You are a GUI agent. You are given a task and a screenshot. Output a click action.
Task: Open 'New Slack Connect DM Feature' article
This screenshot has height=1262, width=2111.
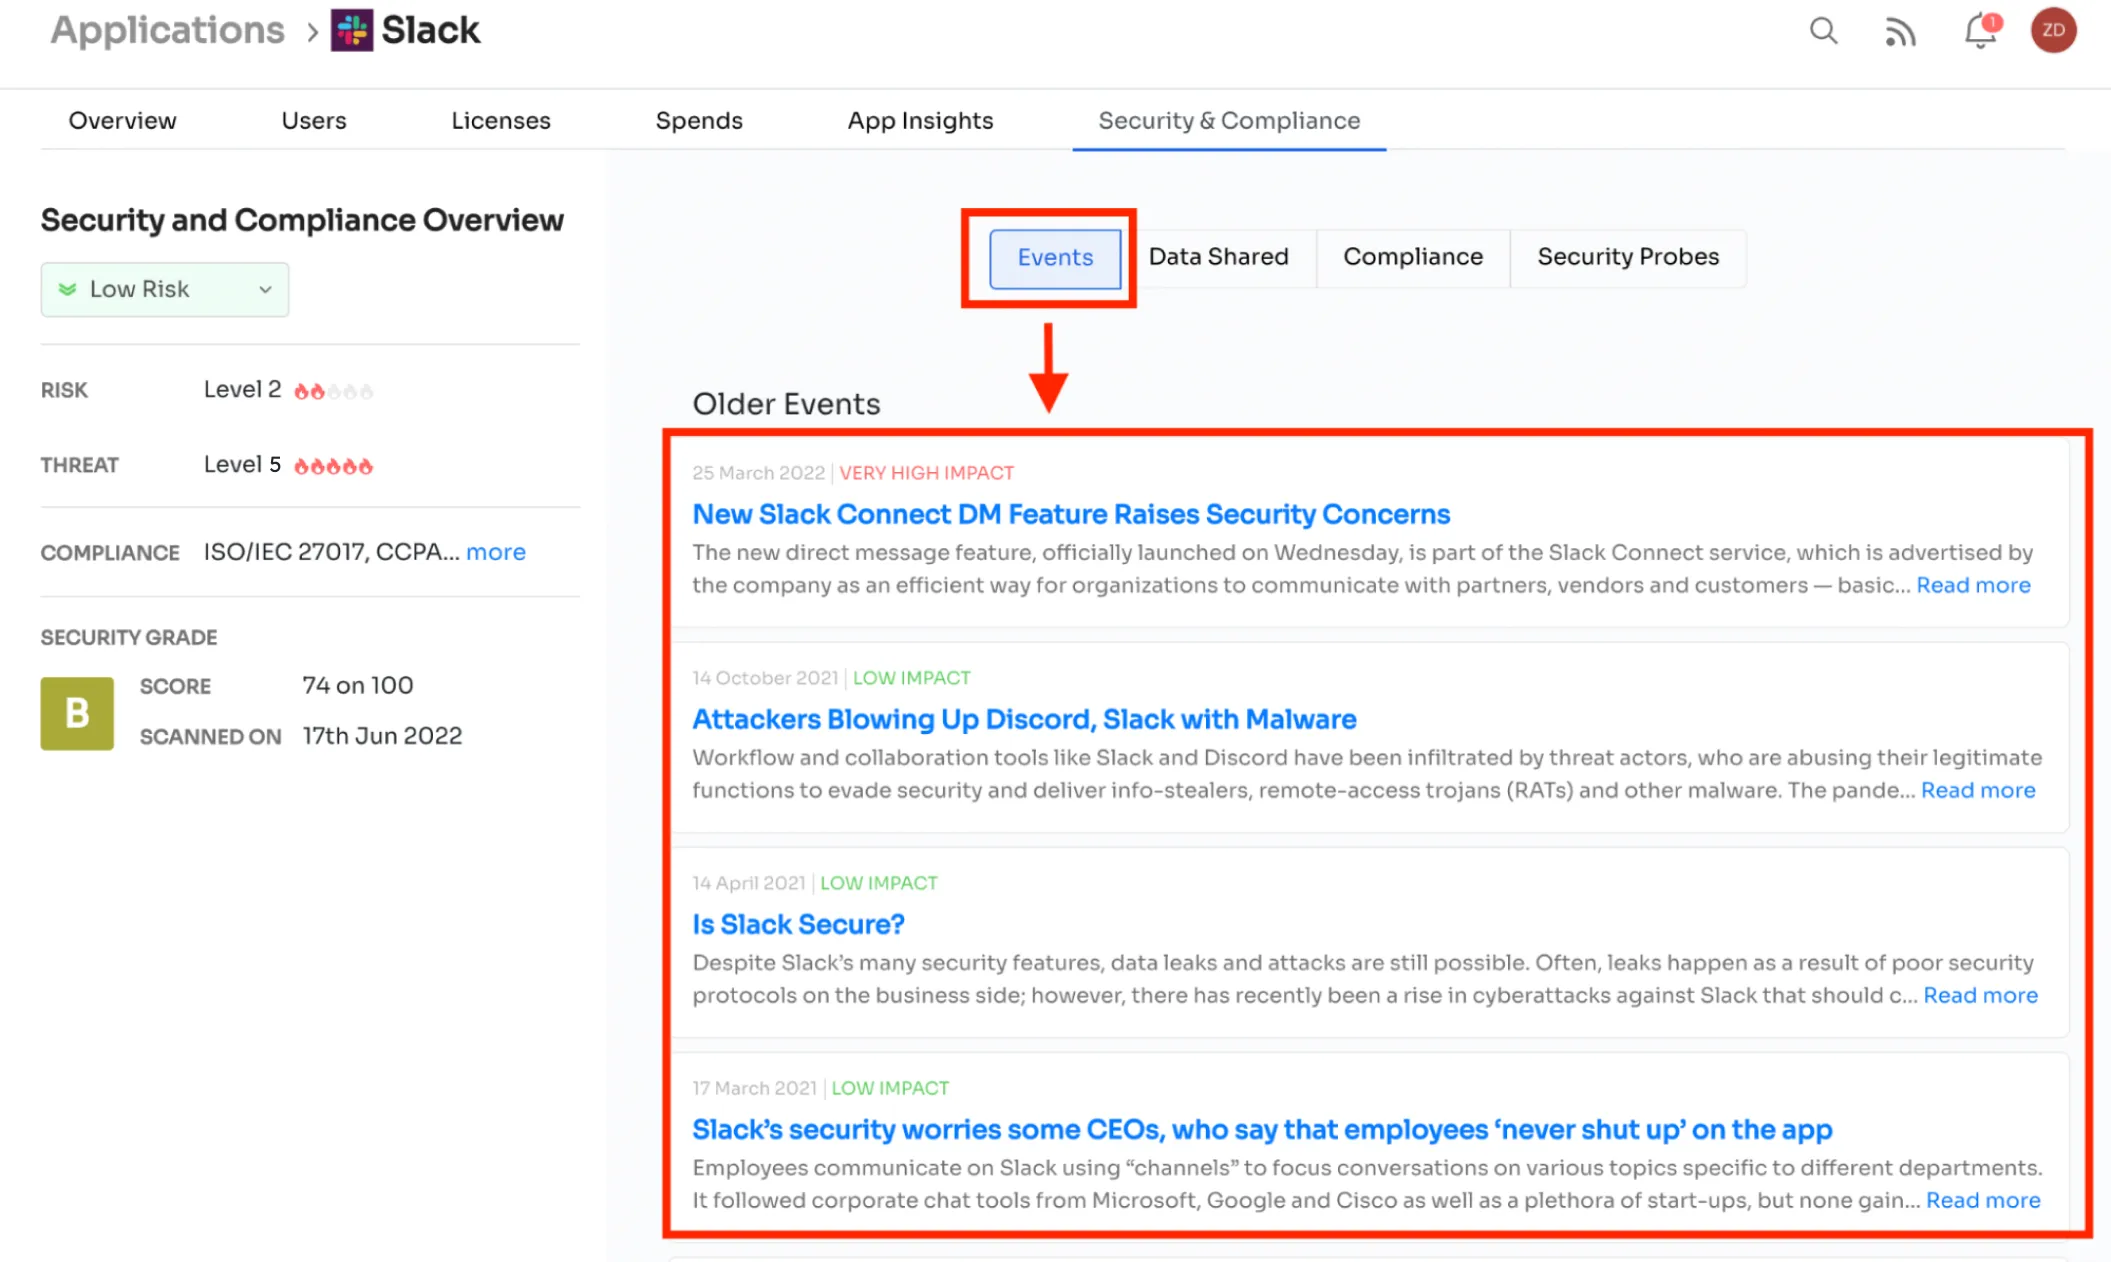point(1071,514)
